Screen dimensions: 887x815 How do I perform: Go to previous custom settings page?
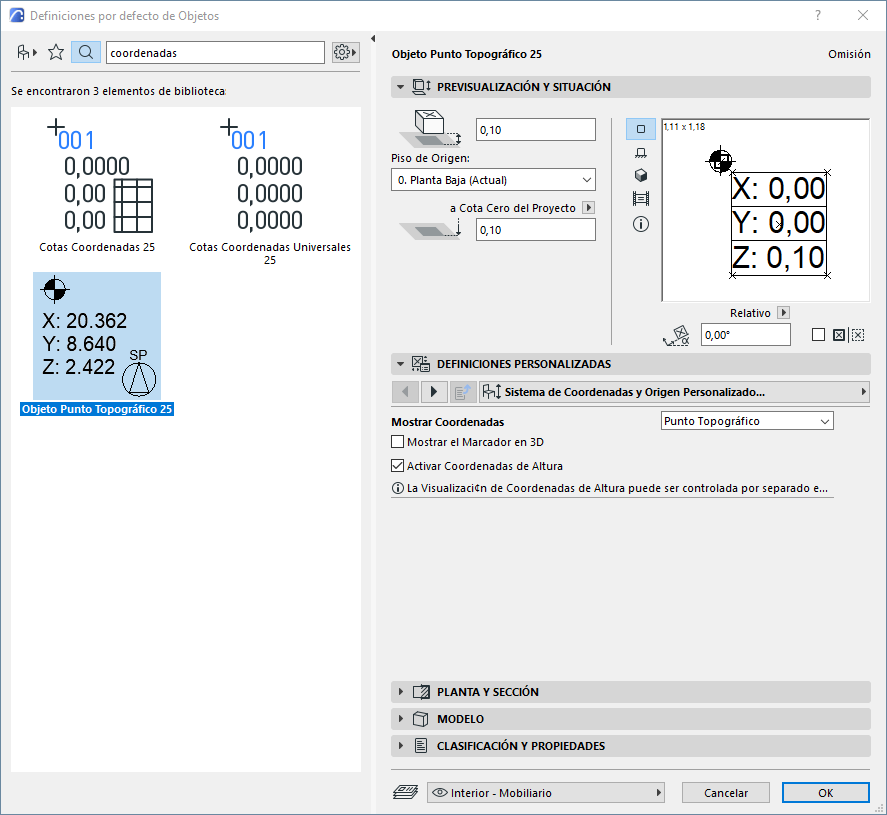click(405, 392)
